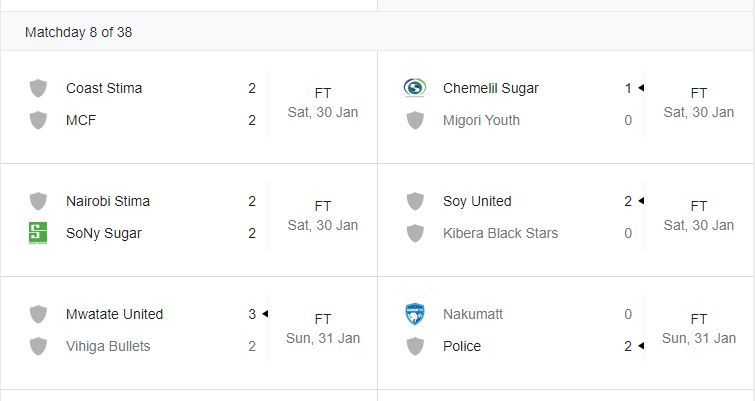Click the MCF grey shield icon

coord(38,120)
